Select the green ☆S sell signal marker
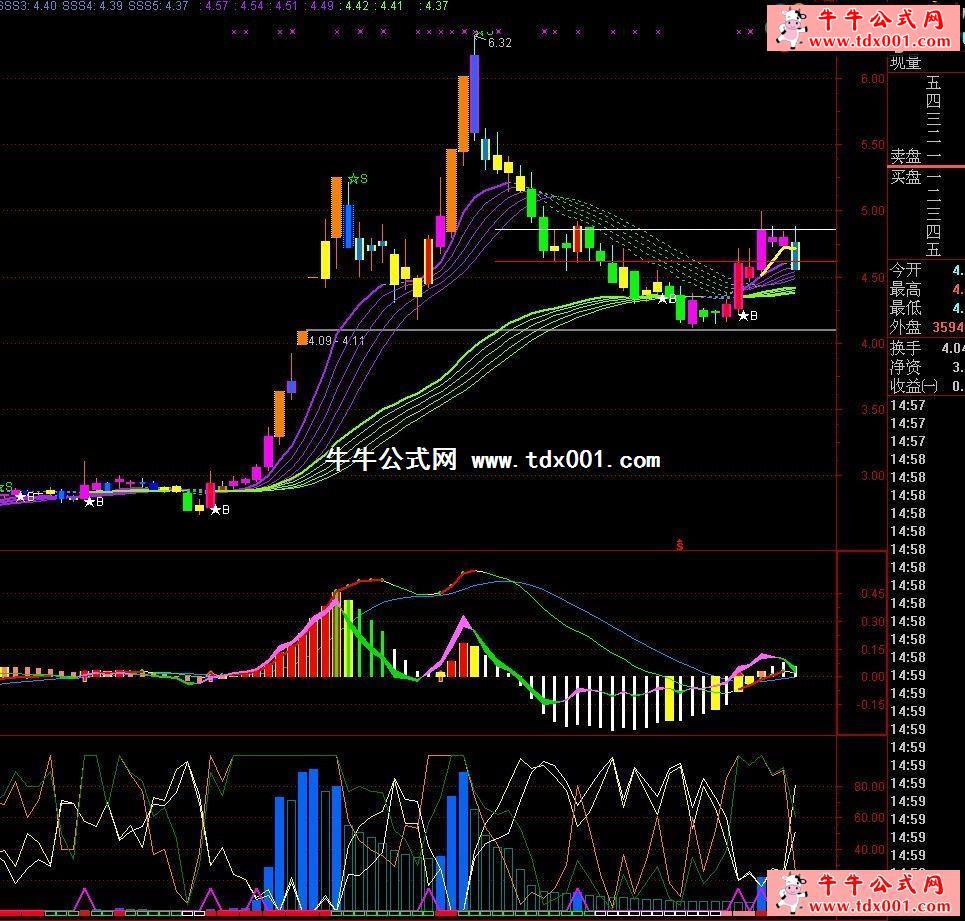 tap(357, 179)
